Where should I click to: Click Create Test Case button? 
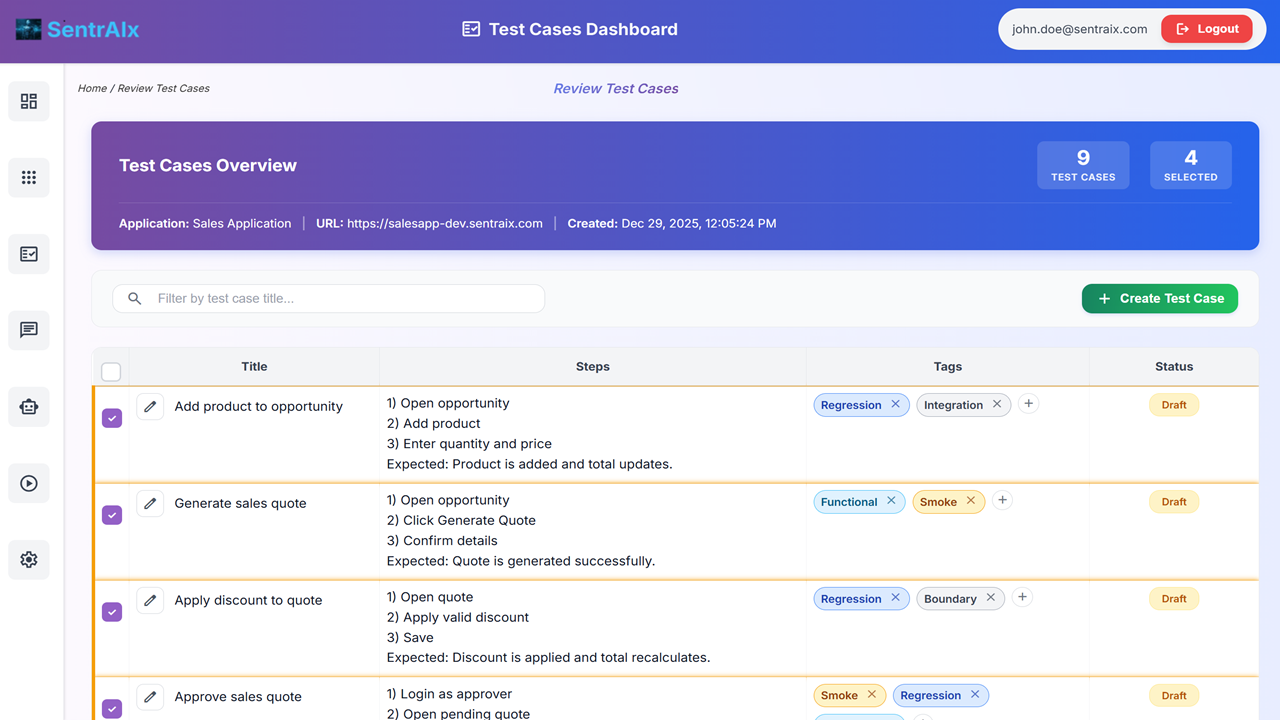coord(1160,298)
